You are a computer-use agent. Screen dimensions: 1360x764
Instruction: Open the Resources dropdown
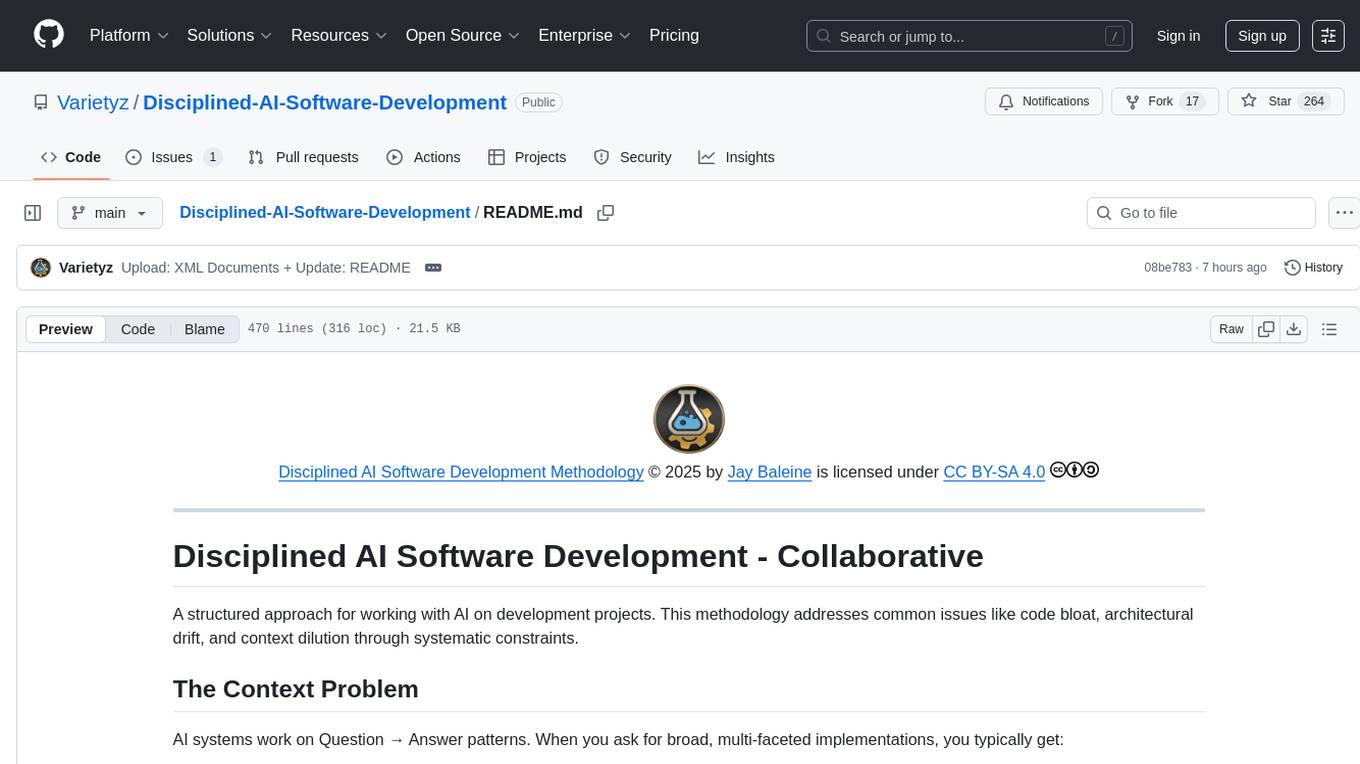(339, 35)
